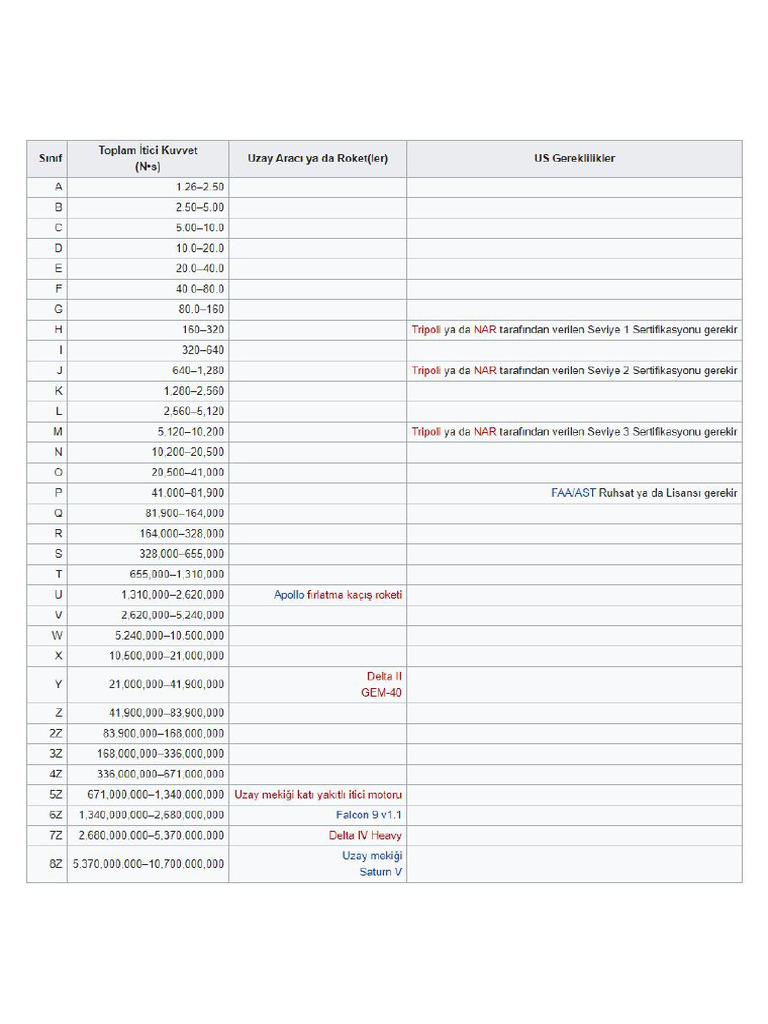Screen dimensions: 768x1024
Task: Click the class letter M cell
Action: 47,432
